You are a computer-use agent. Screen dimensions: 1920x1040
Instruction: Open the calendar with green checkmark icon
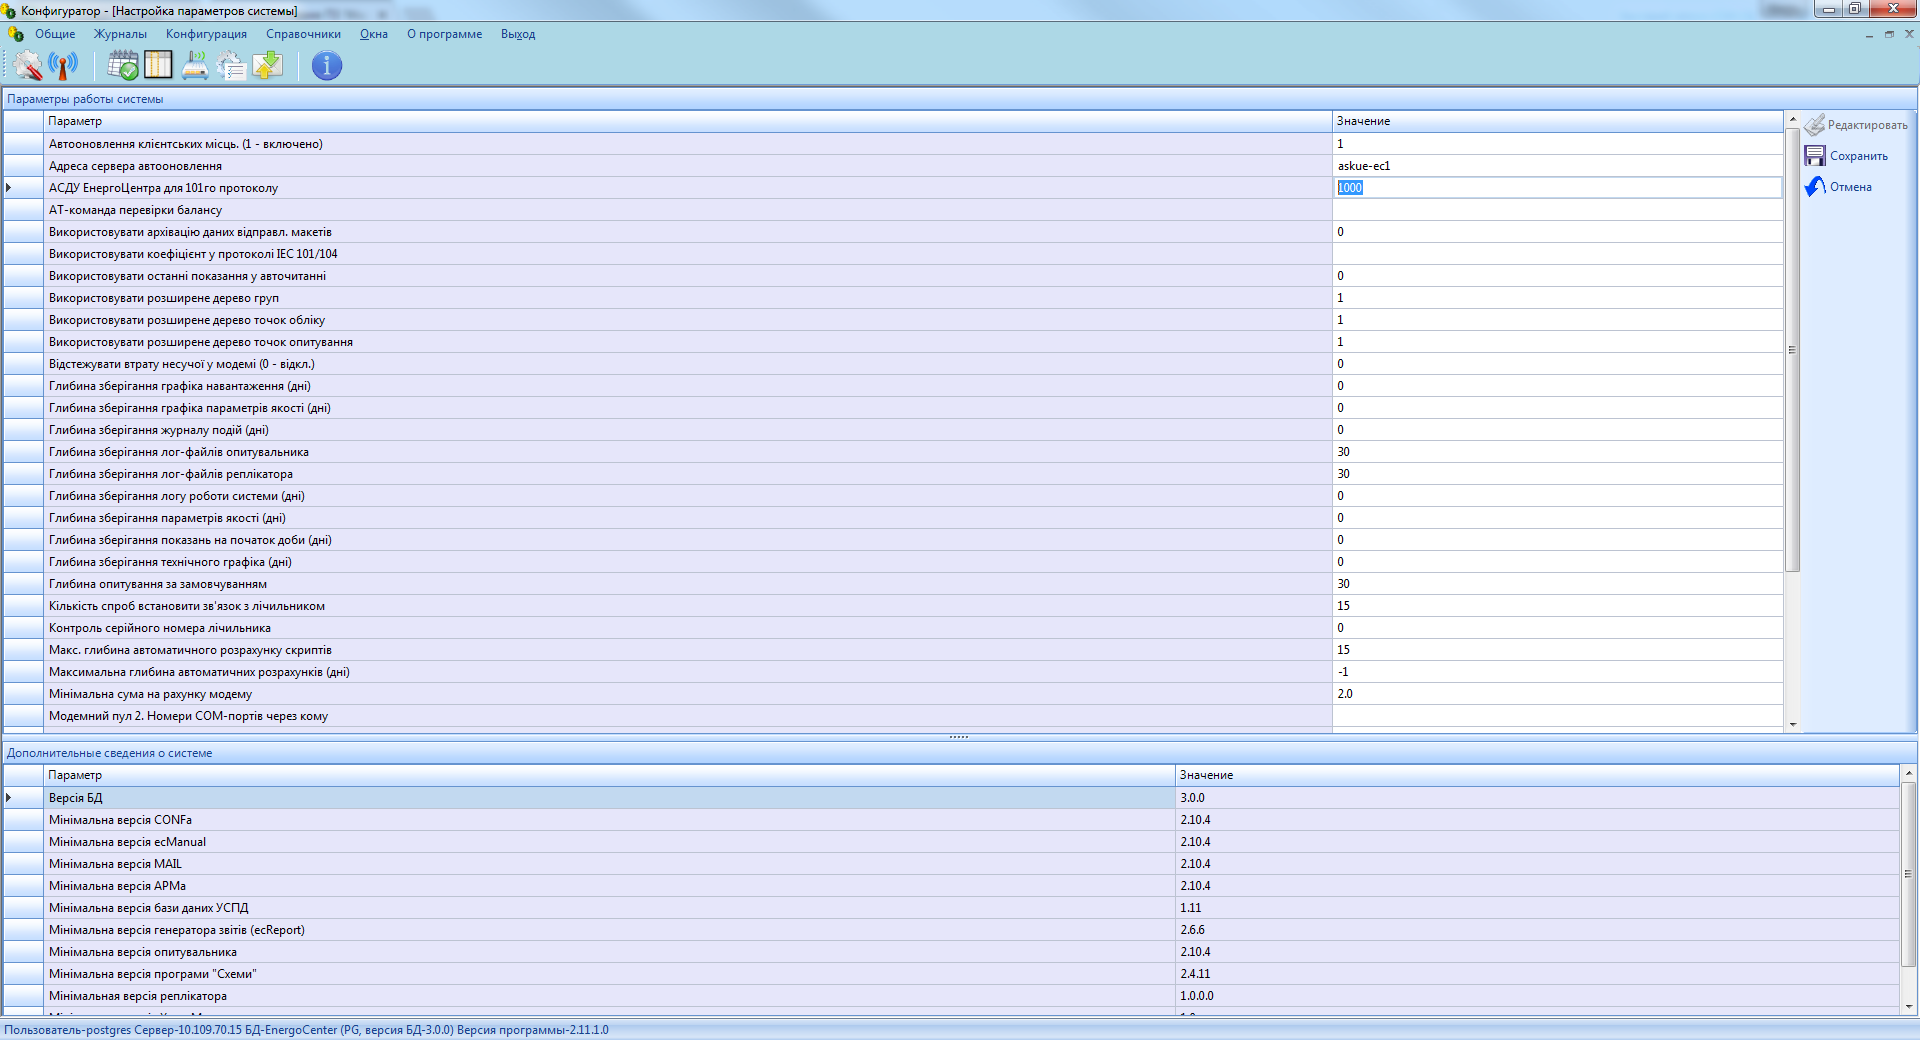(x=123, y=66)
